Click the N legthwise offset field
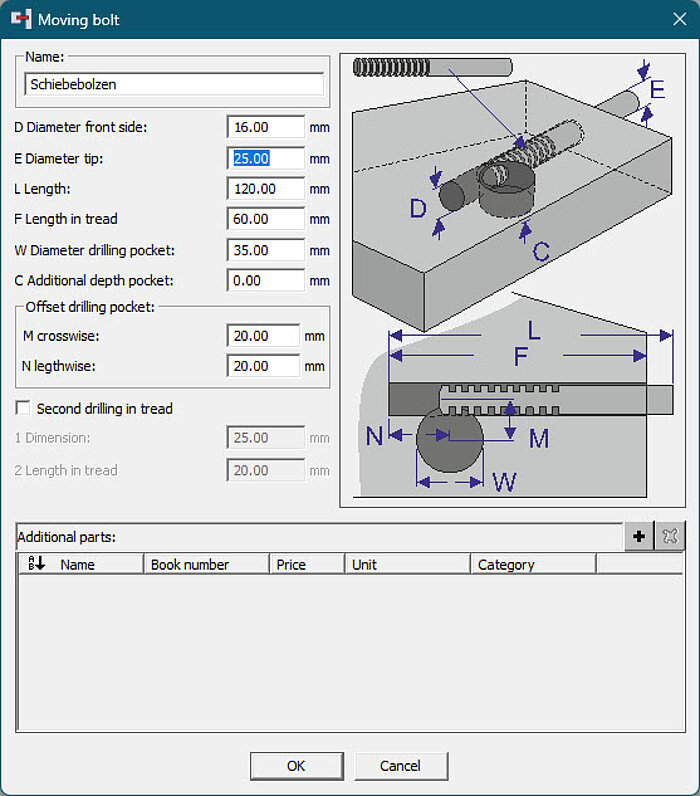The width and height of the screenshot is (700, 796). coord(263,366)
